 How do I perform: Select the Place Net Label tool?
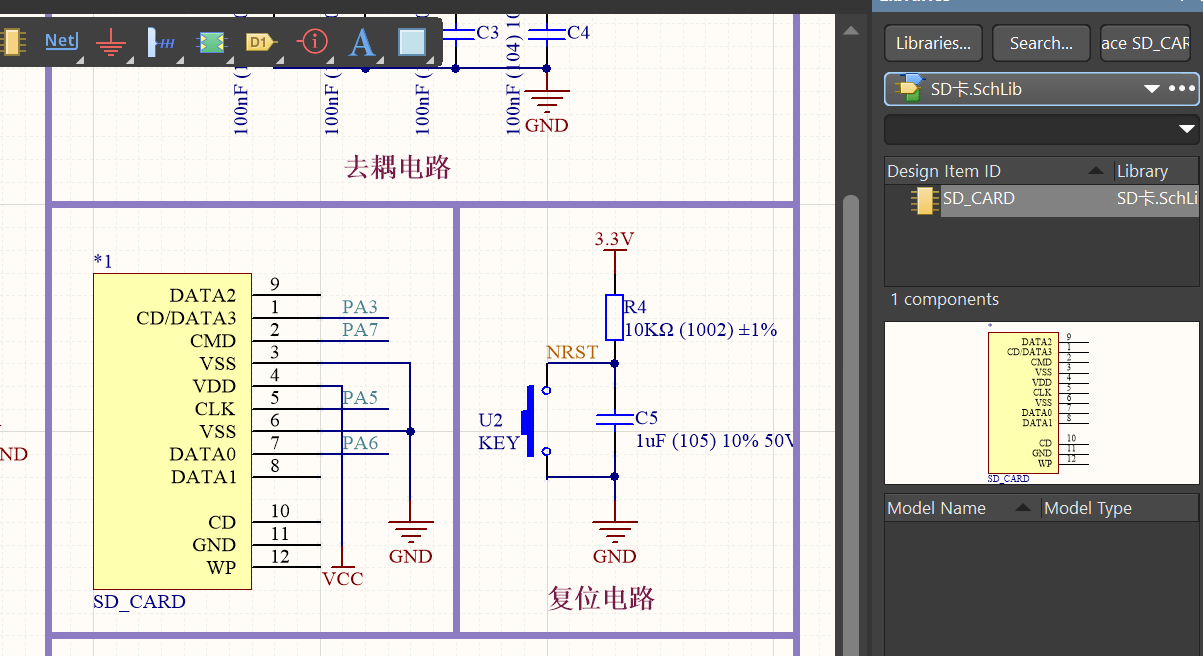point(60,42)
